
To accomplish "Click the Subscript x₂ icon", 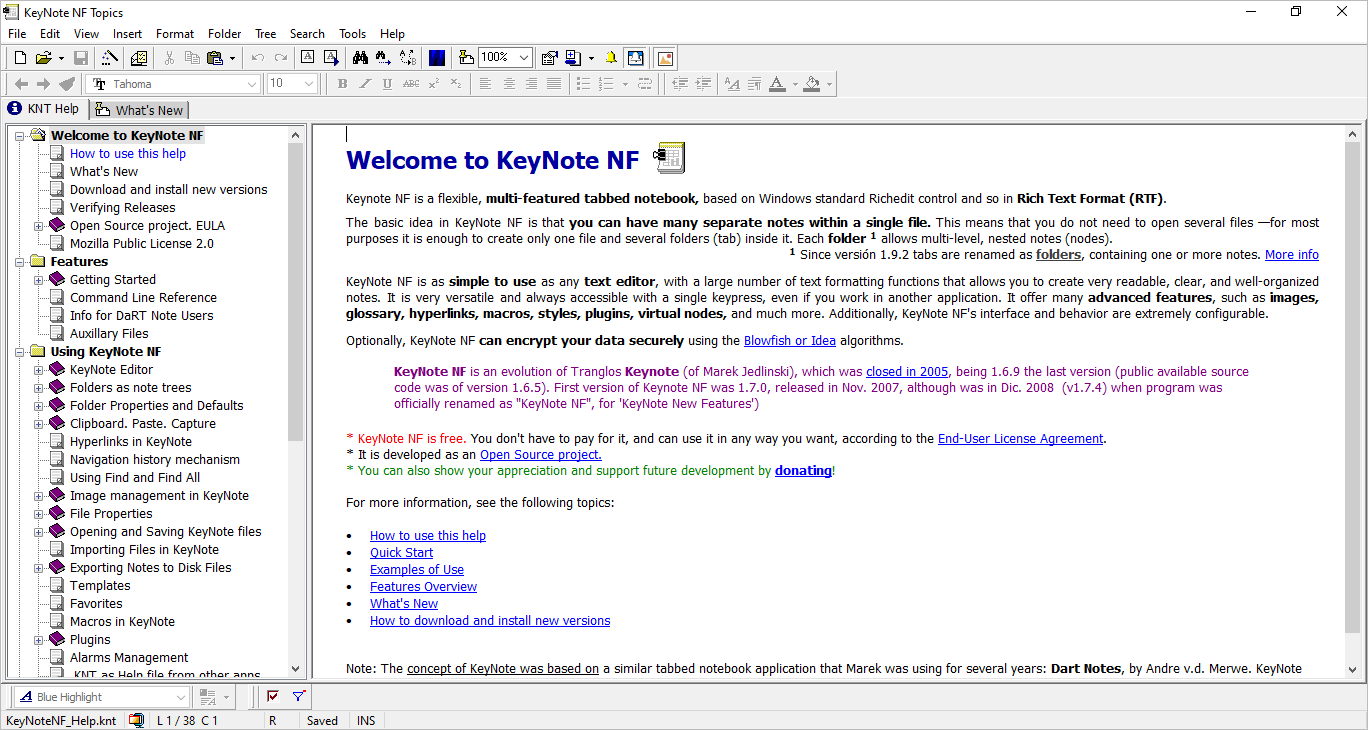I will (456, 84).
